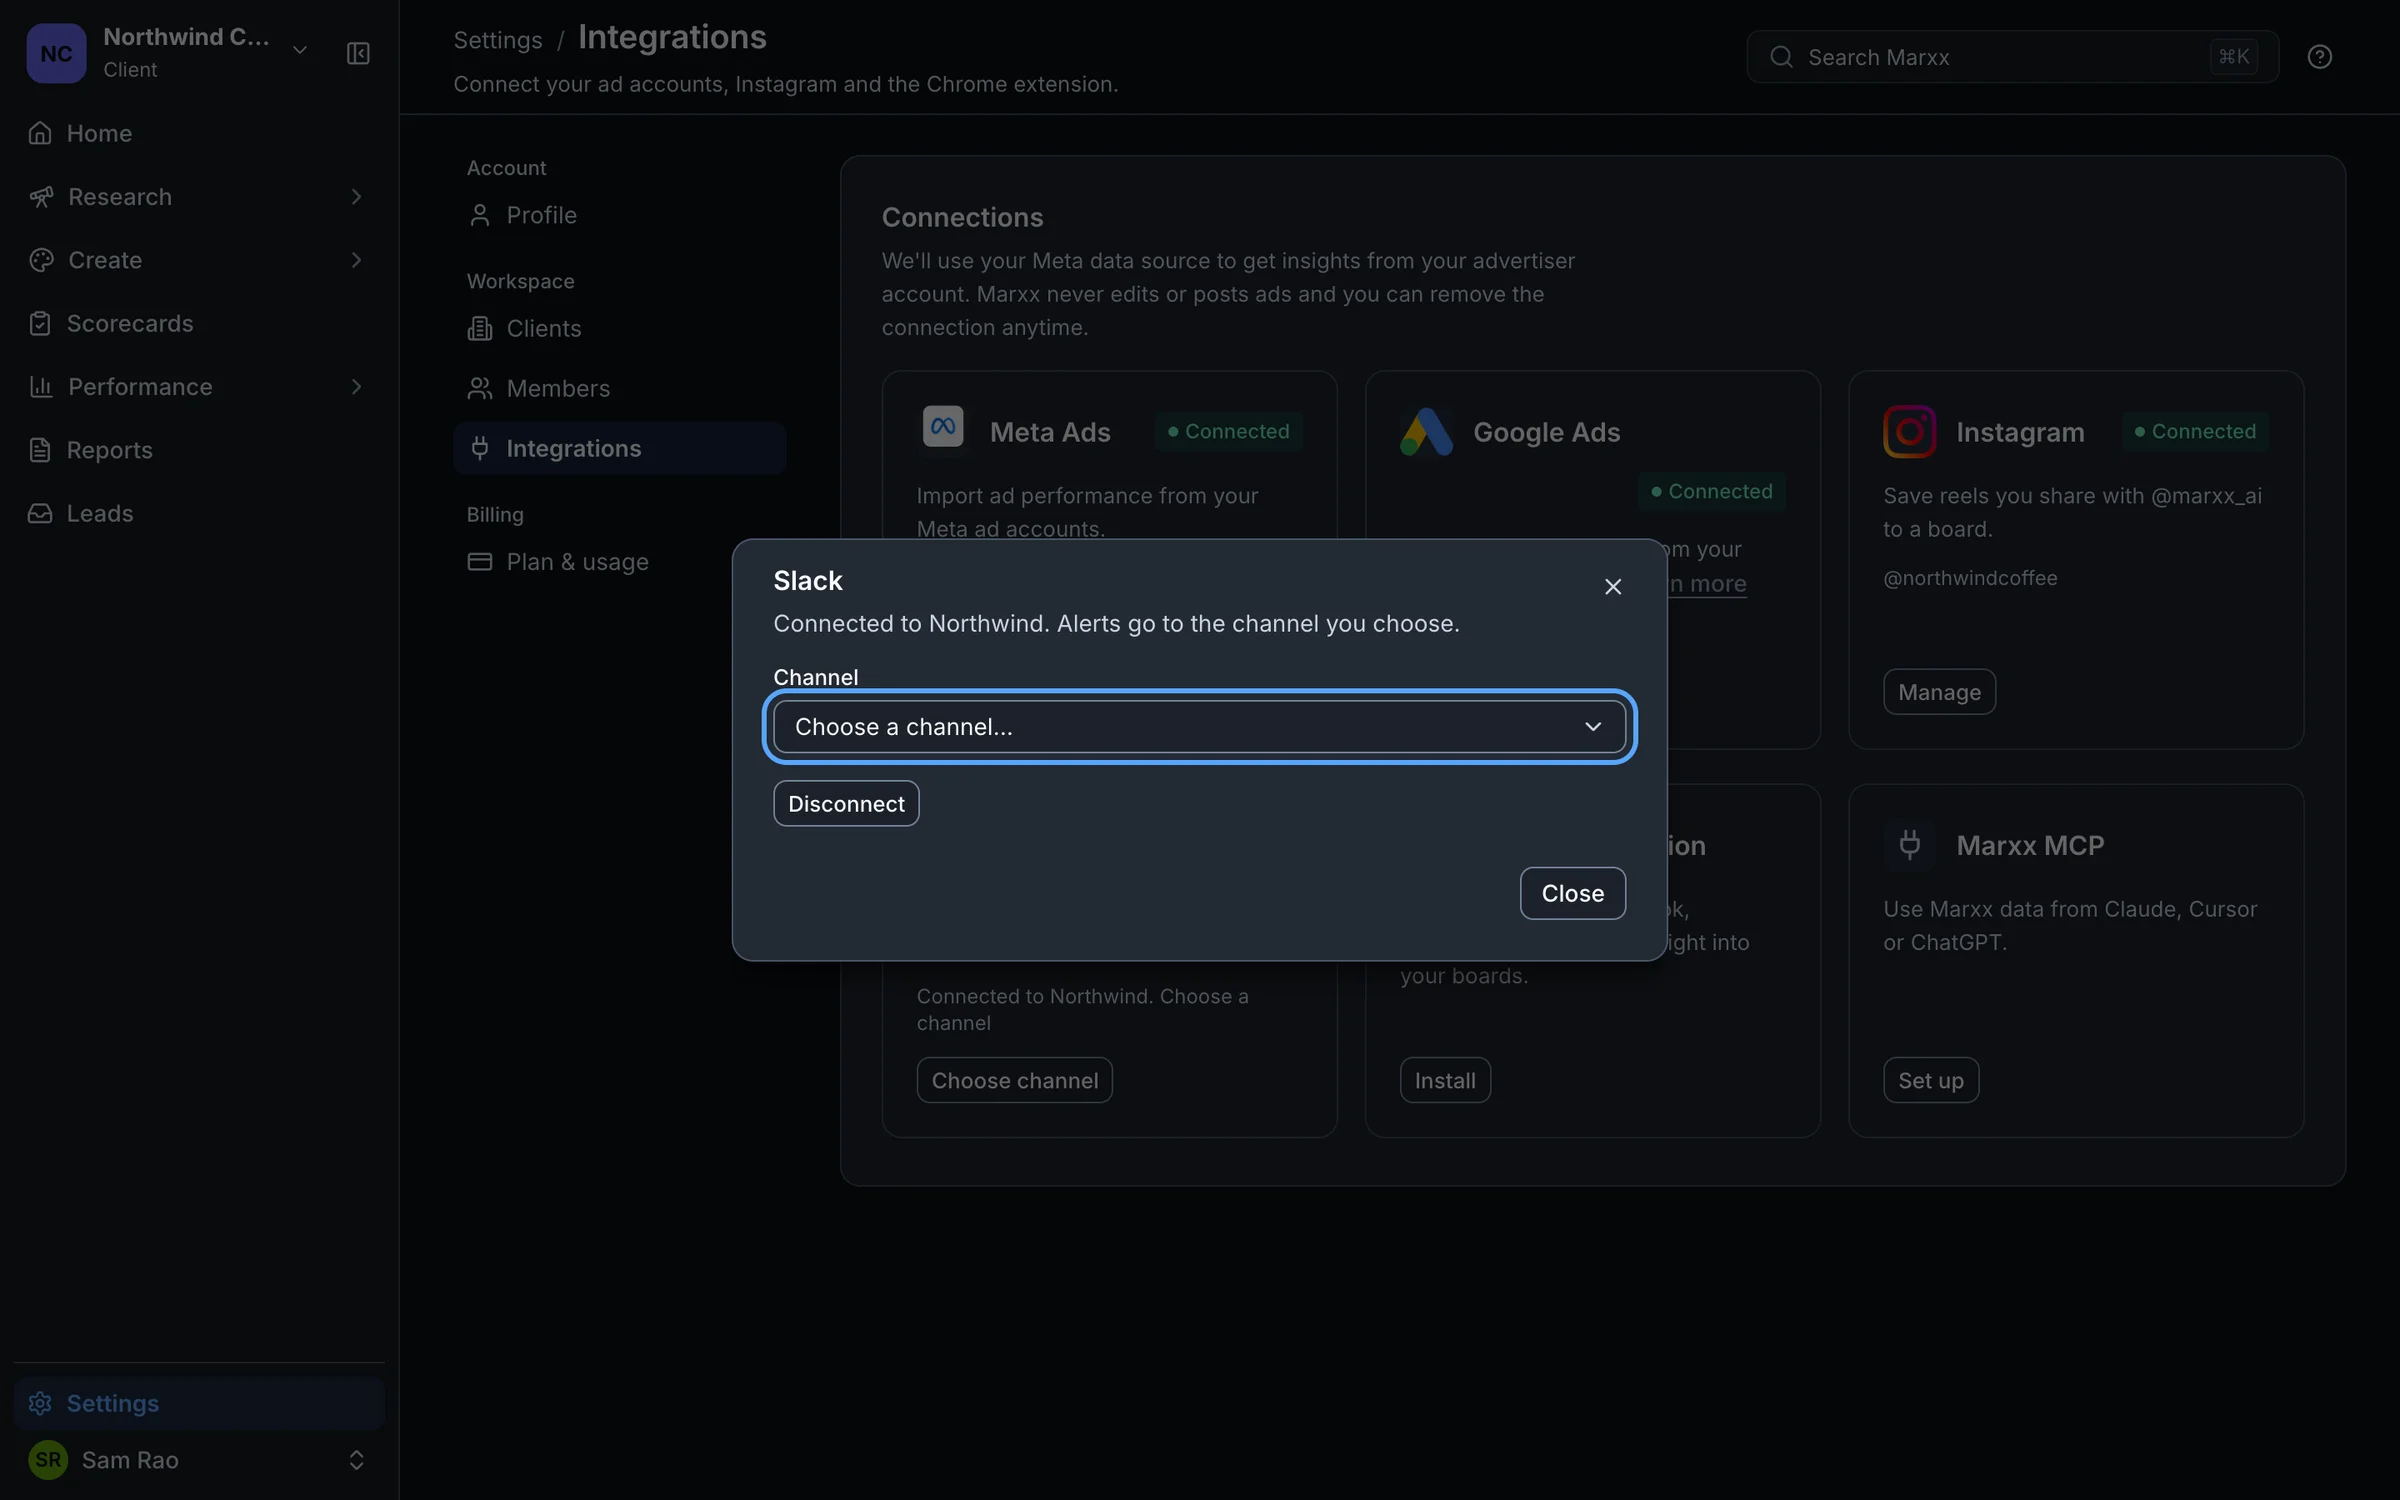This screenshot has height=1500, width=2400.
Task: Dismiss the Slack dialog with X icon
Action: click(1612, 587)
